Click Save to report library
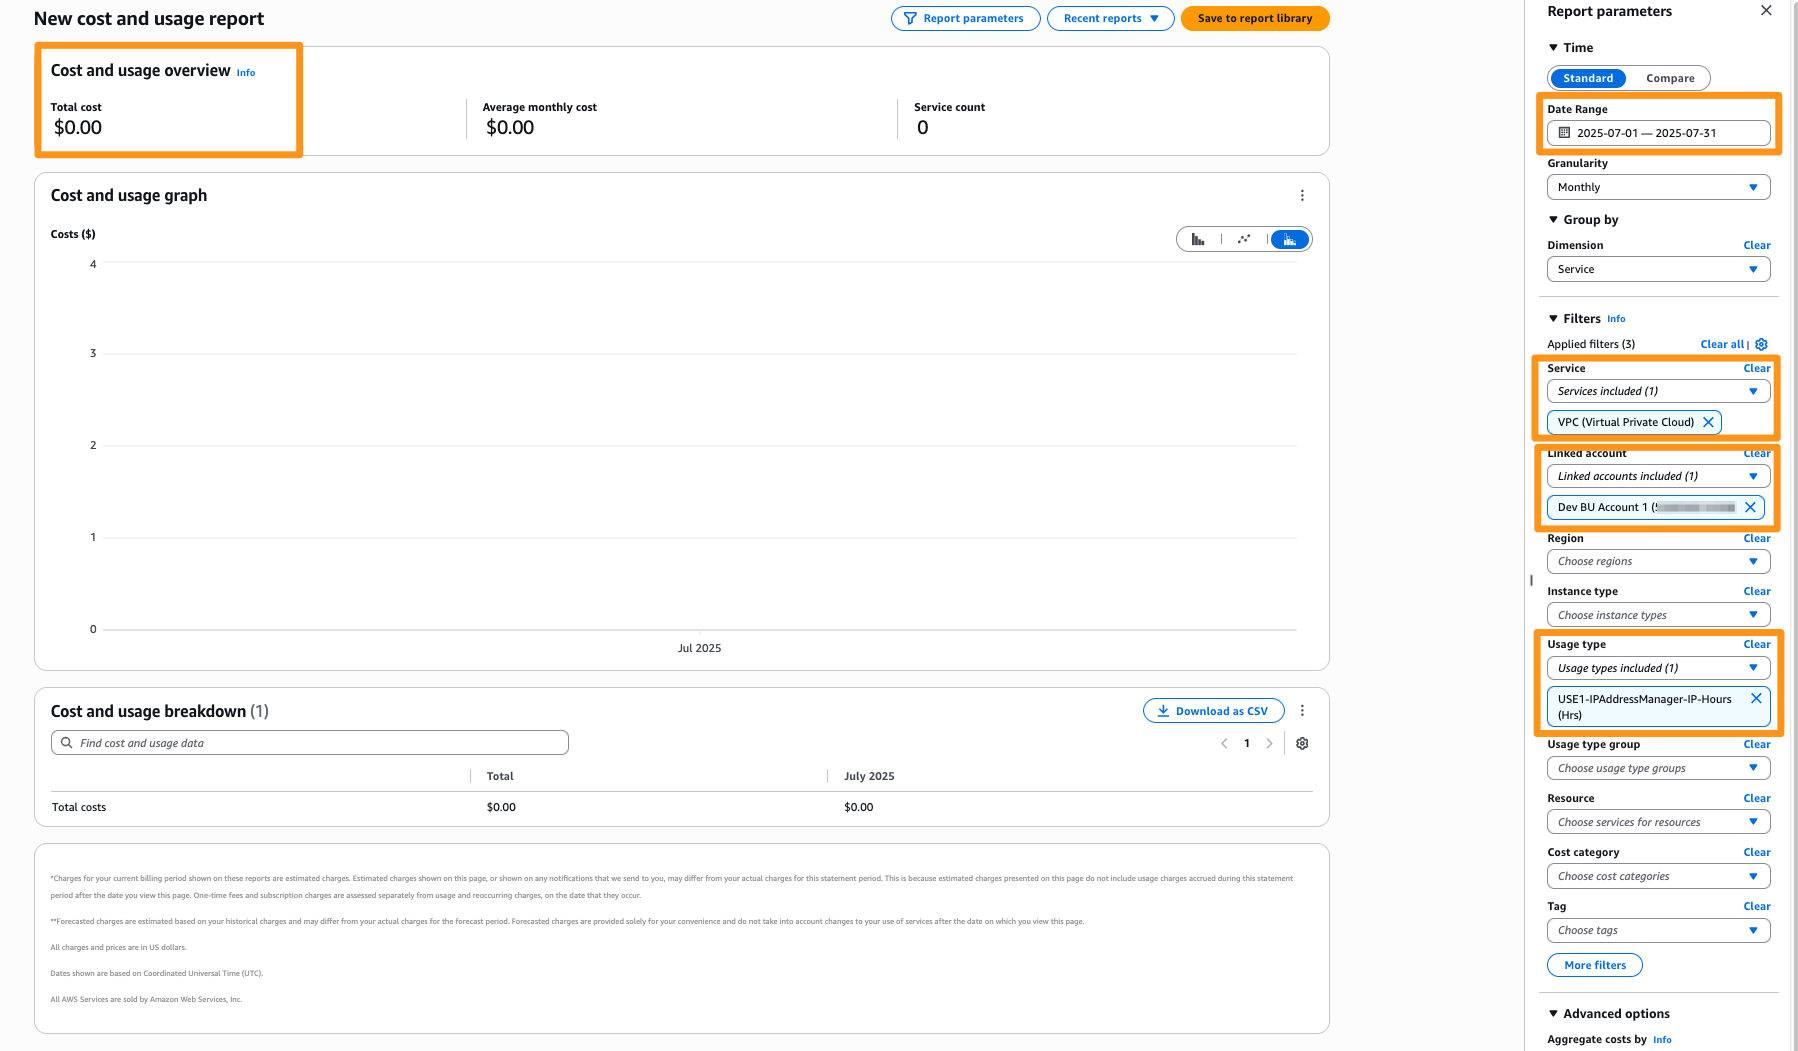Image resolution: width=1798 pixels, height=1051 pixels. [1255, 18]
